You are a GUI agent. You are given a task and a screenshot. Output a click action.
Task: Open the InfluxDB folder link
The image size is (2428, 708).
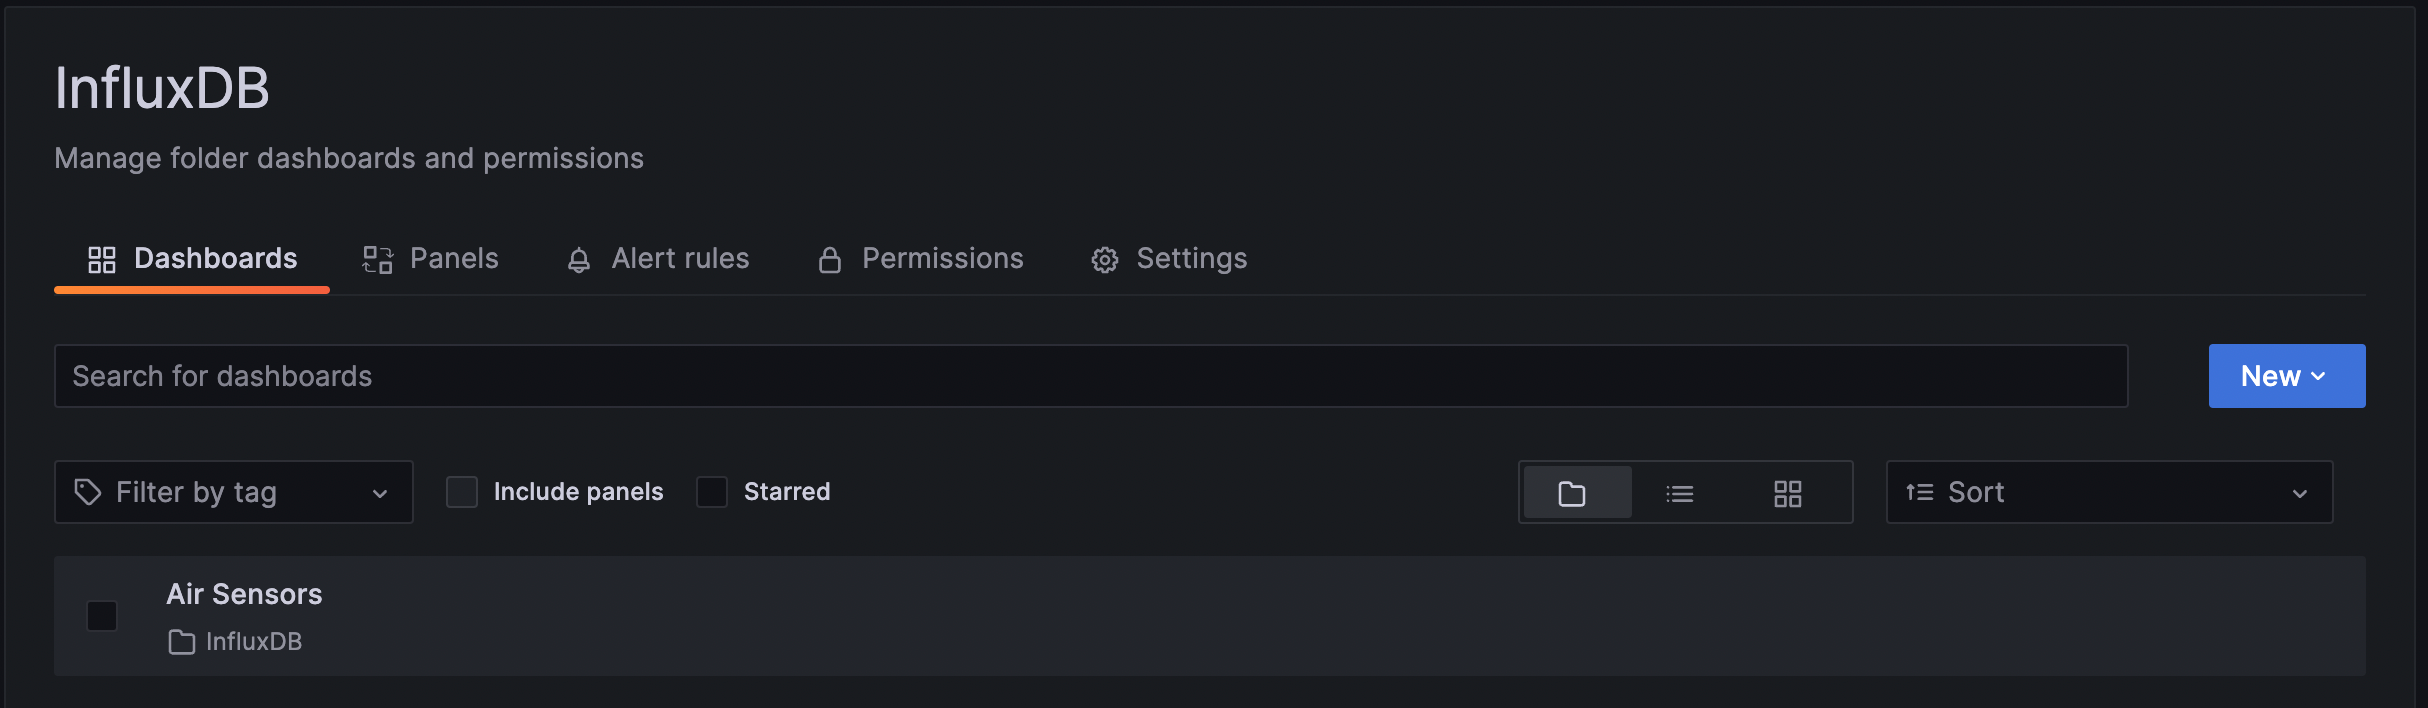click(253, 641)
